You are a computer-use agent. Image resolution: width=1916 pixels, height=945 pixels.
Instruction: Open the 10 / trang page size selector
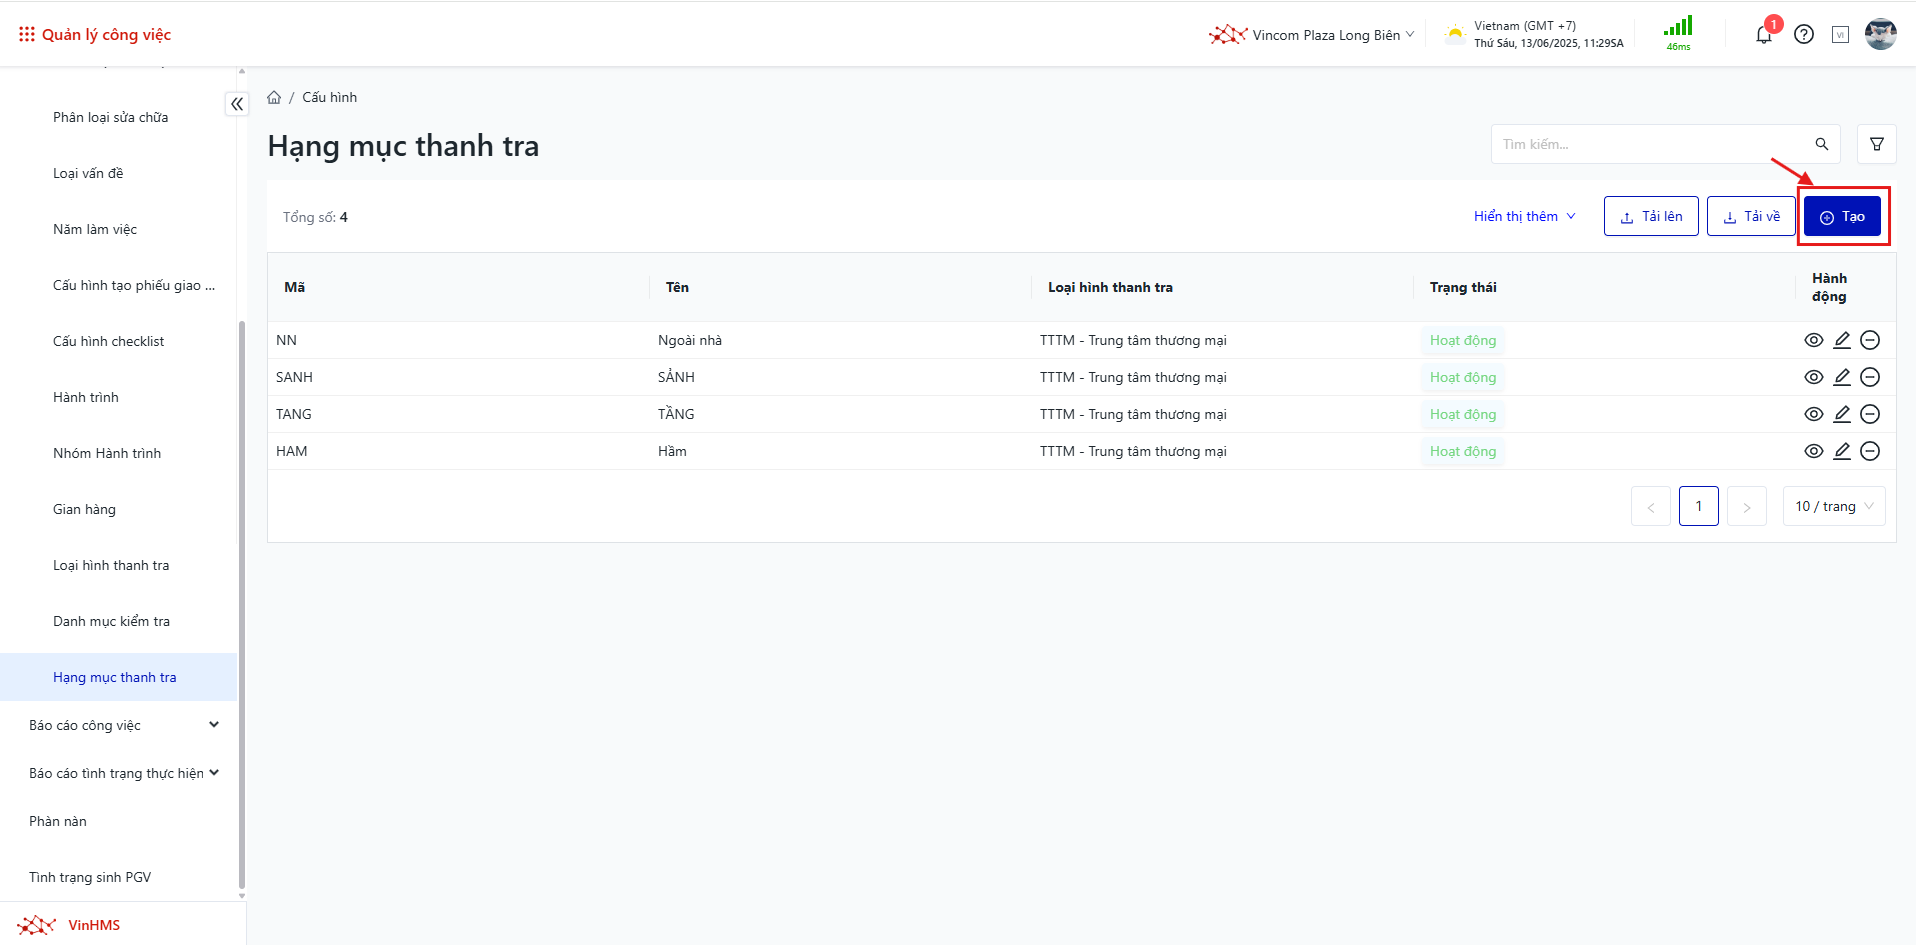[1834, 507]
